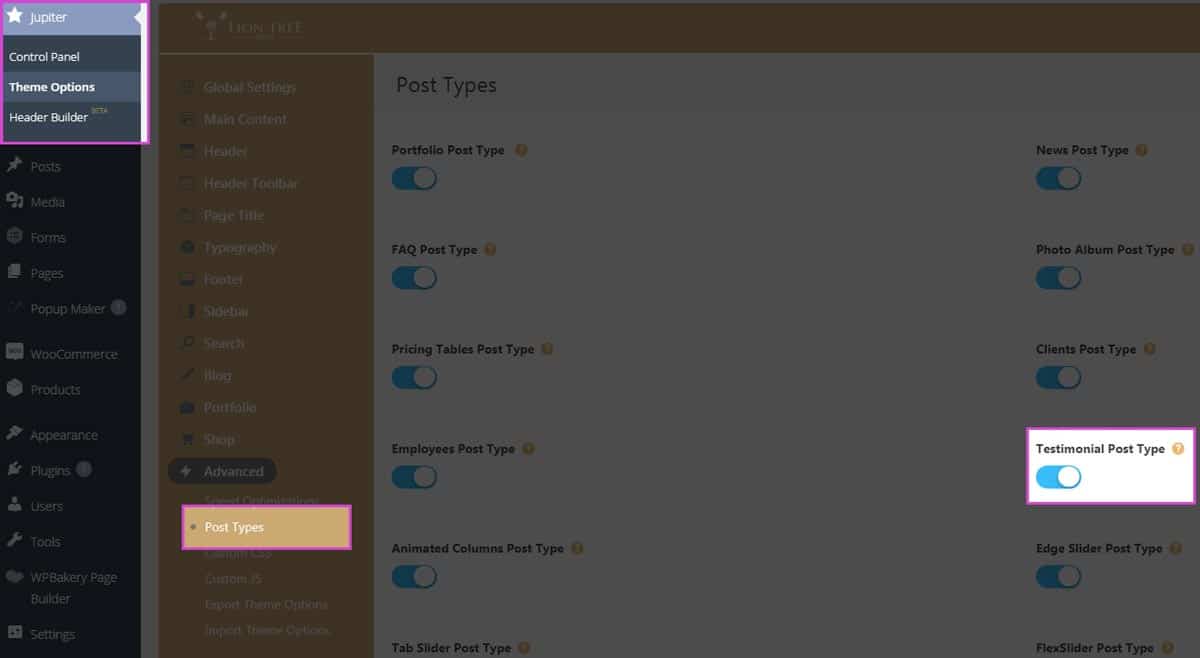Open the Popup Maker menu

click(70, 308)
